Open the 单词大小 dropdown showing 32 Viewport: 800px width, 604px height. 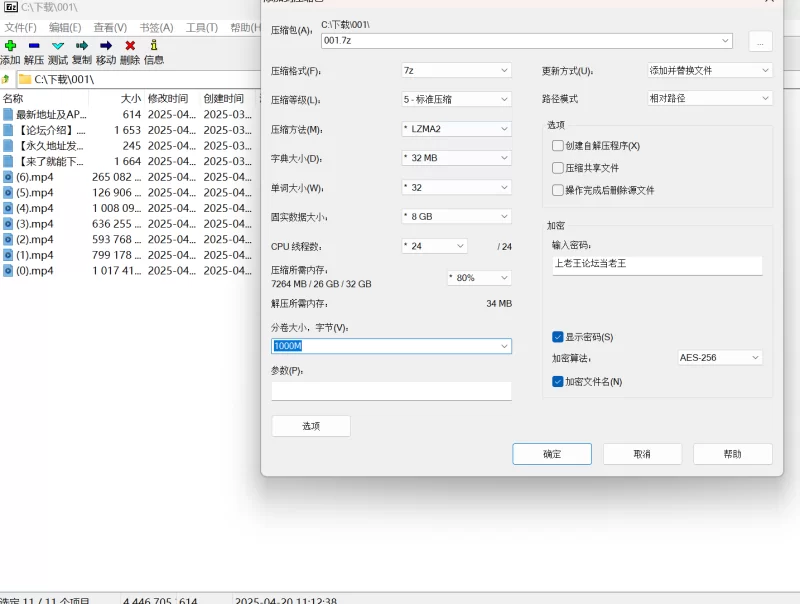click(x=456, y=188)
